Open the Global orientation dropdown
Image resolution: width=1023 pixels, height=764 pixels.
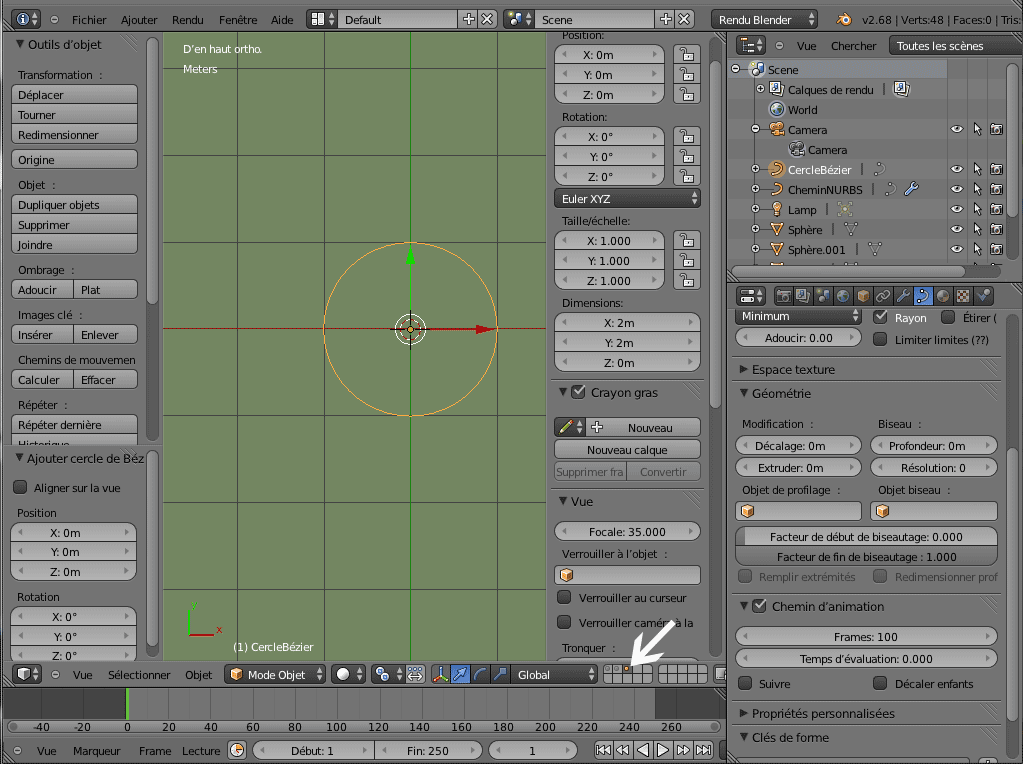click(x=554, y=675)
